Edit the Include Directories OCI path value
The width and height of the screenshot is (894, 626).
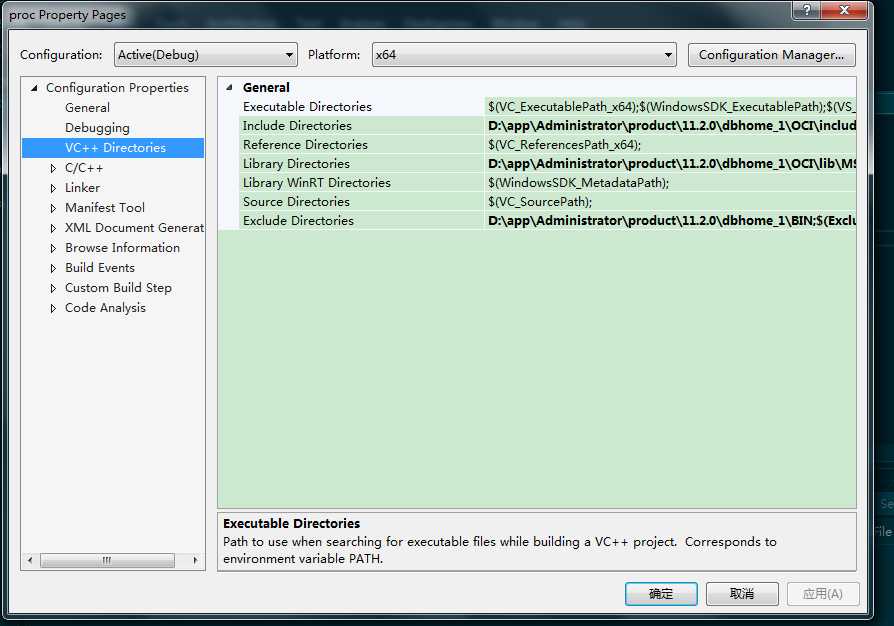[670, 125]
